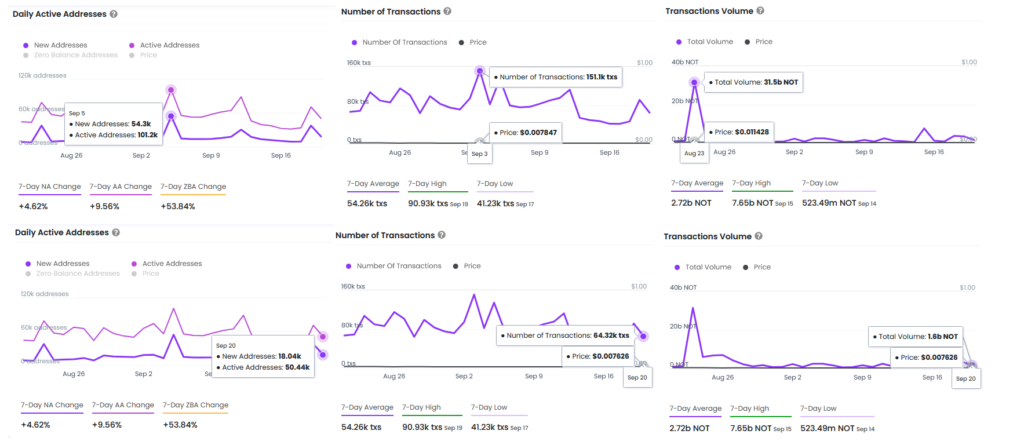
Task: Select 7-Day High tab under lower volume chart
Action: pos(761,410)
